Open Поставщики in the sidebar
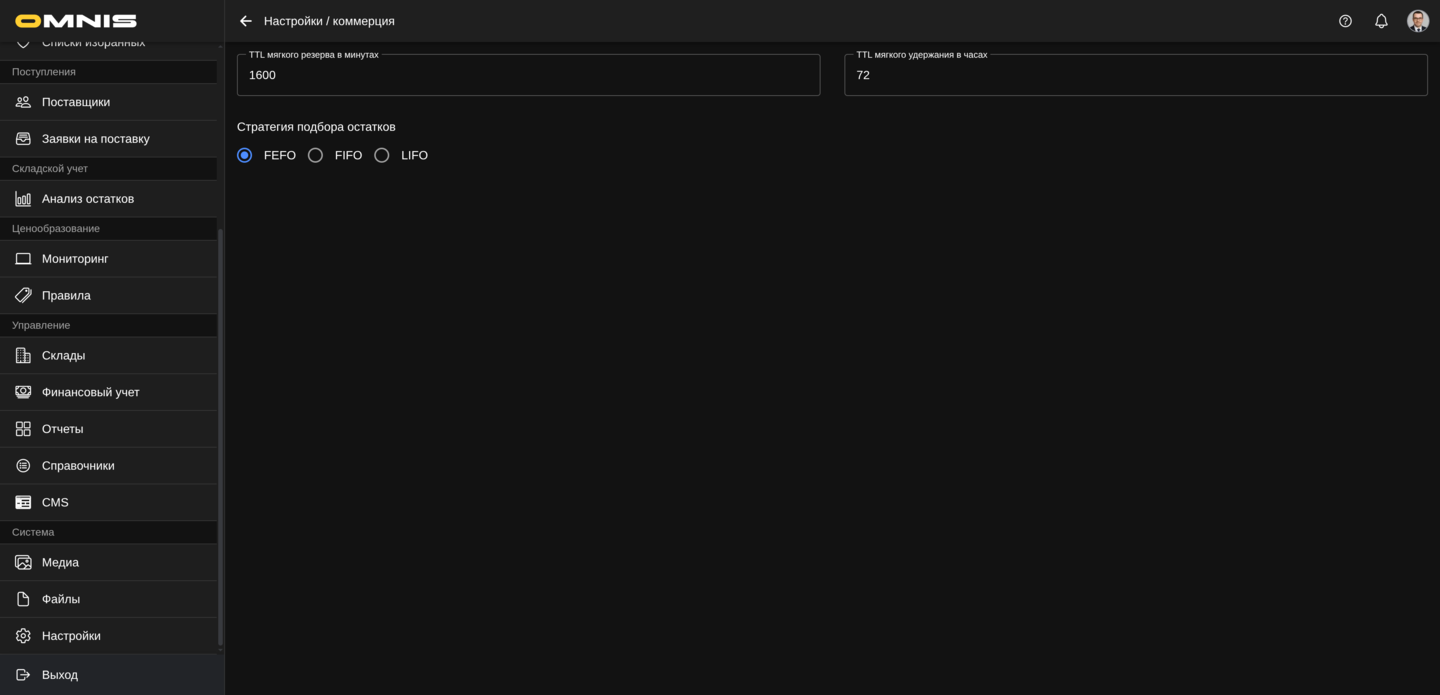The image size is (1440, 695). (76, 102)
